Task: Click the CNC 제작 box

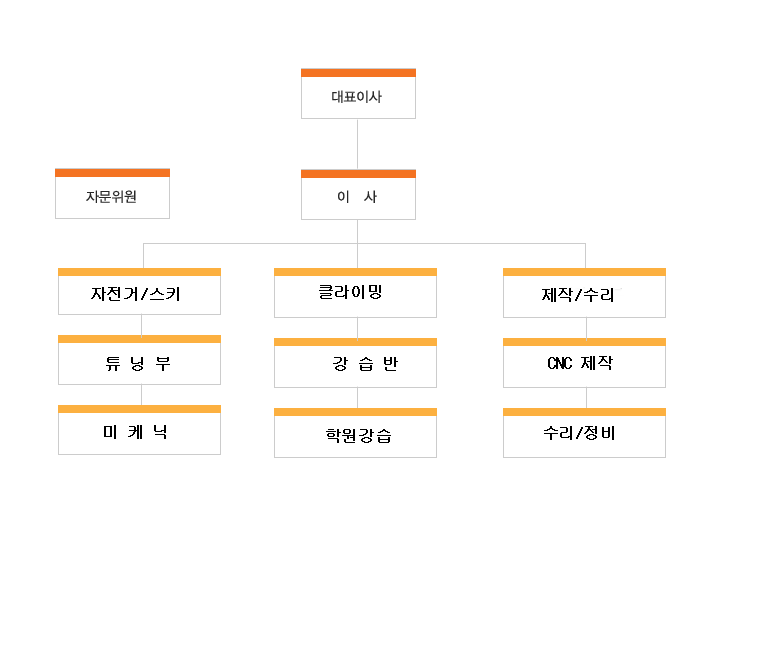Action: (584, 363)
